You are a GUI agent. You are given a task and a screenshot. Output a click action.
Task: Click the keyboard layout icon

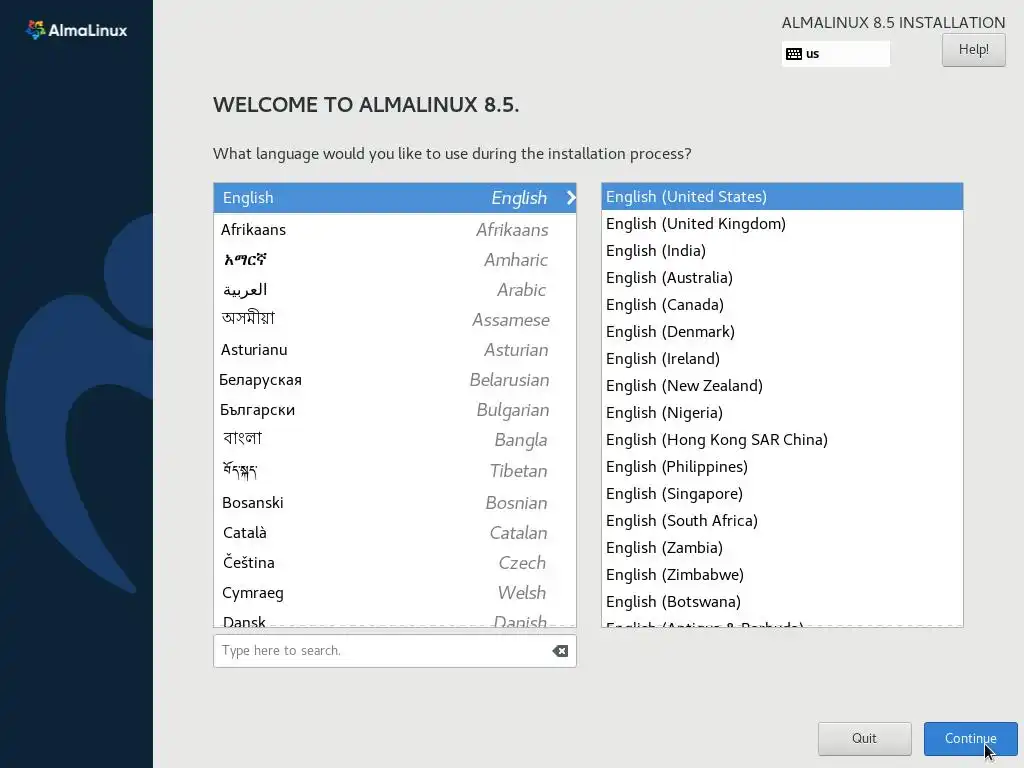pos(793,54)
